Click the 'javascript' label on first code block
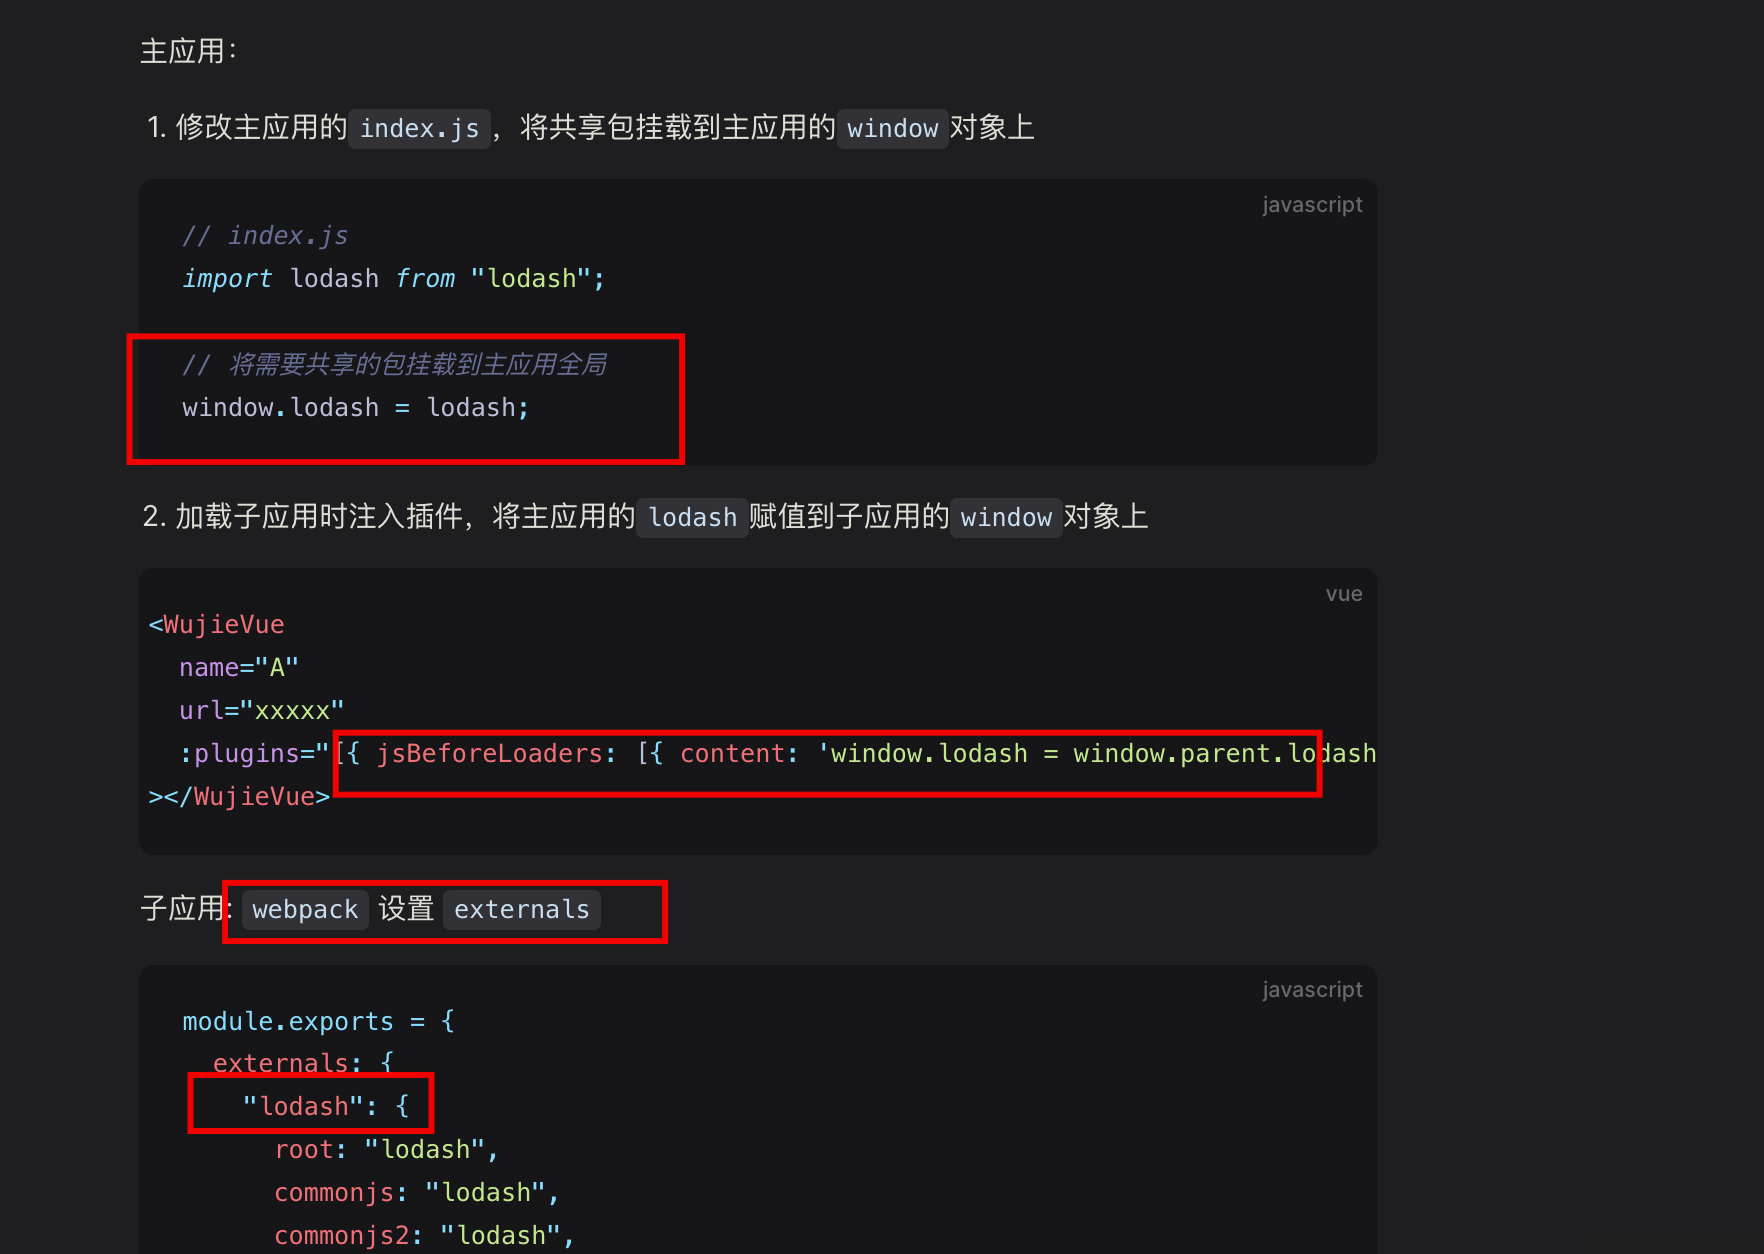The image size is (1764, 1254). [x=1312, y=205]
